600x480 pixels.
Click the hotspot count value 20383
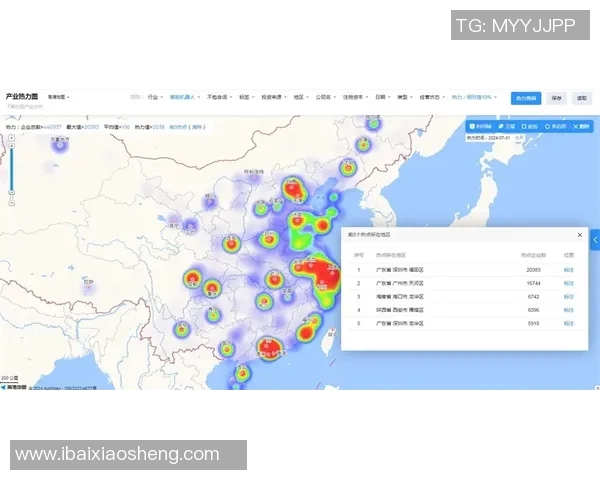pos(533,270)
